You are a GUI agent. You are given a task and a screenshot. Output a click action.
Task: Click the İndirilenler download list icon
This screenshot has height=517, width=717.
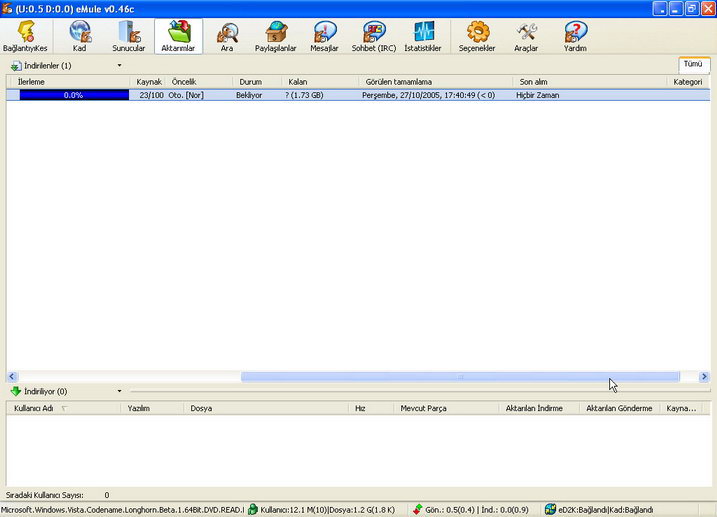pyautogui.click(x=16, y=66)
